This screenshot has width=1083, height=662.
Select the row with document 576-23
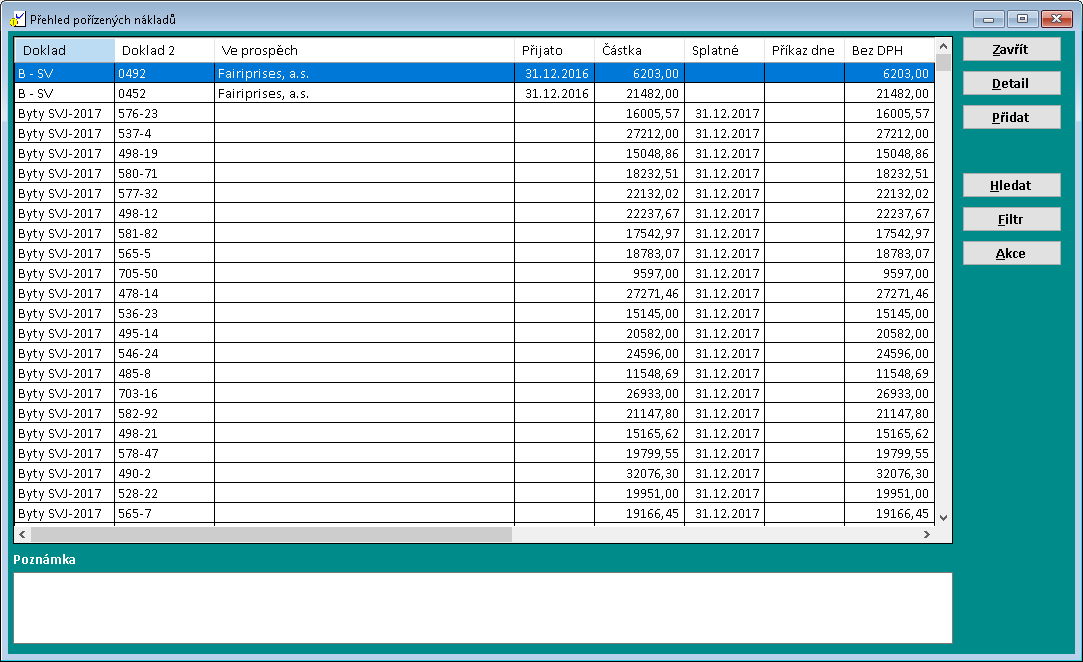pyautogui.click(x=164, y=113)
